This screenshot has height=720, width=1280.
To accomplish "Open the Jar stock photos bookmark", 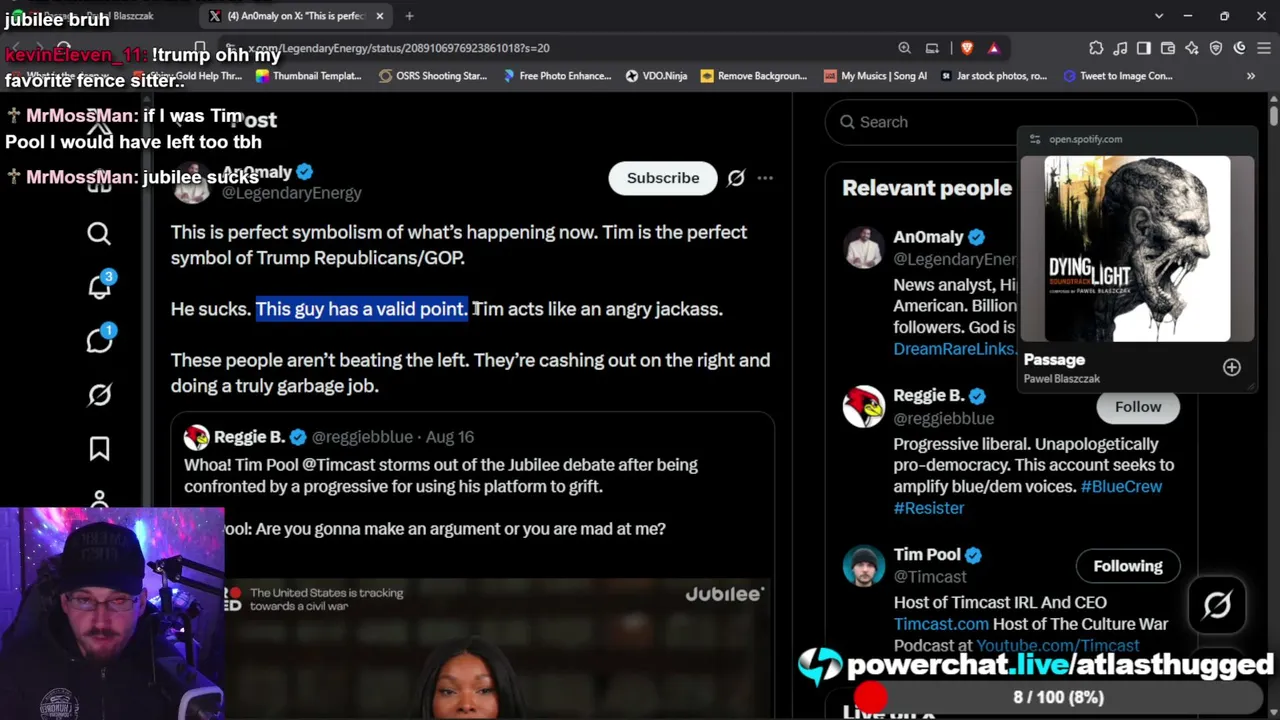I will pos(994,76).
